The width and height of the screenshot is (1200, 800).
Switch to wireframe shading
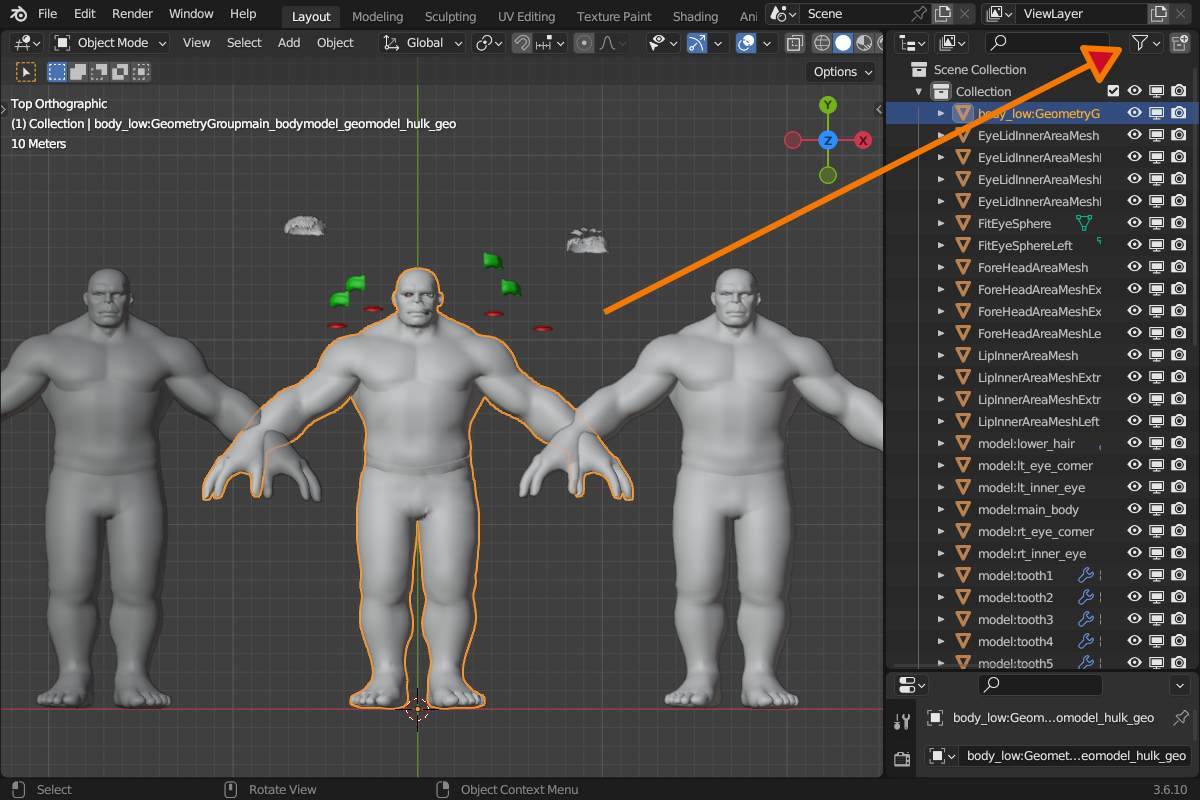[822, 43]
